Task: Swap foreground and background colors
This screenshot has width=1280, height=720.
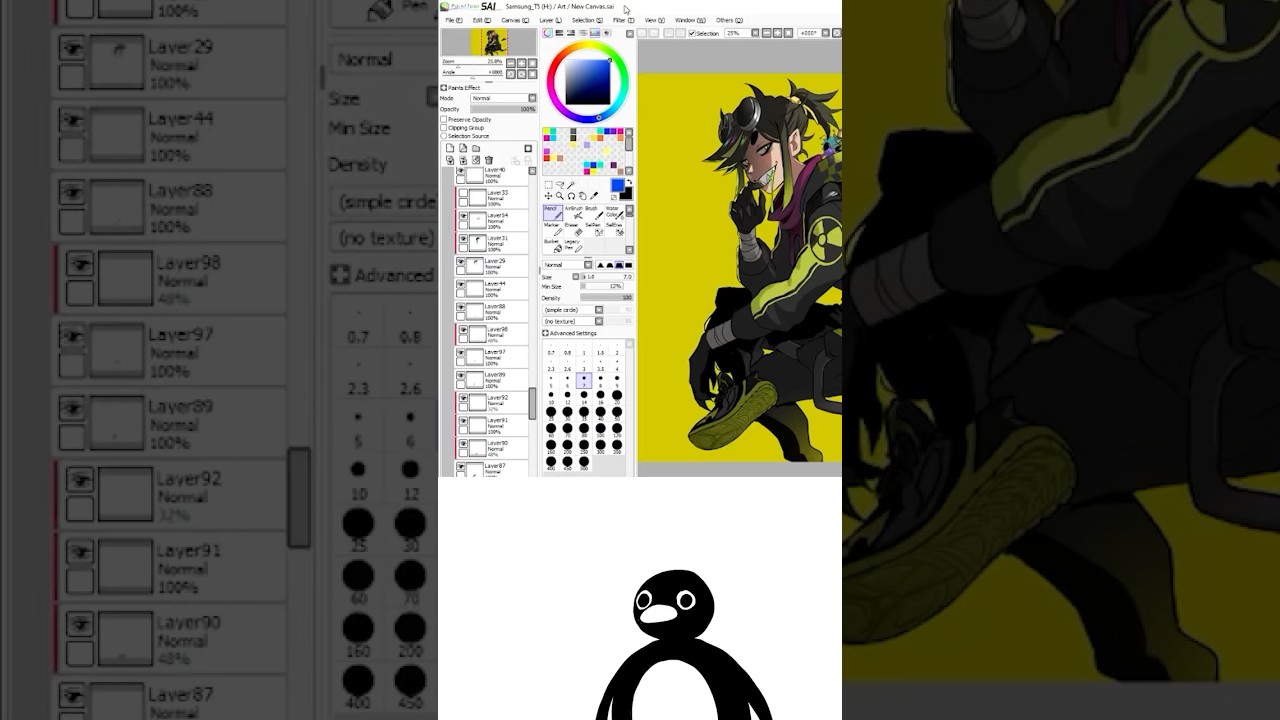Action: pyautogui.click(x=629, y=181)
